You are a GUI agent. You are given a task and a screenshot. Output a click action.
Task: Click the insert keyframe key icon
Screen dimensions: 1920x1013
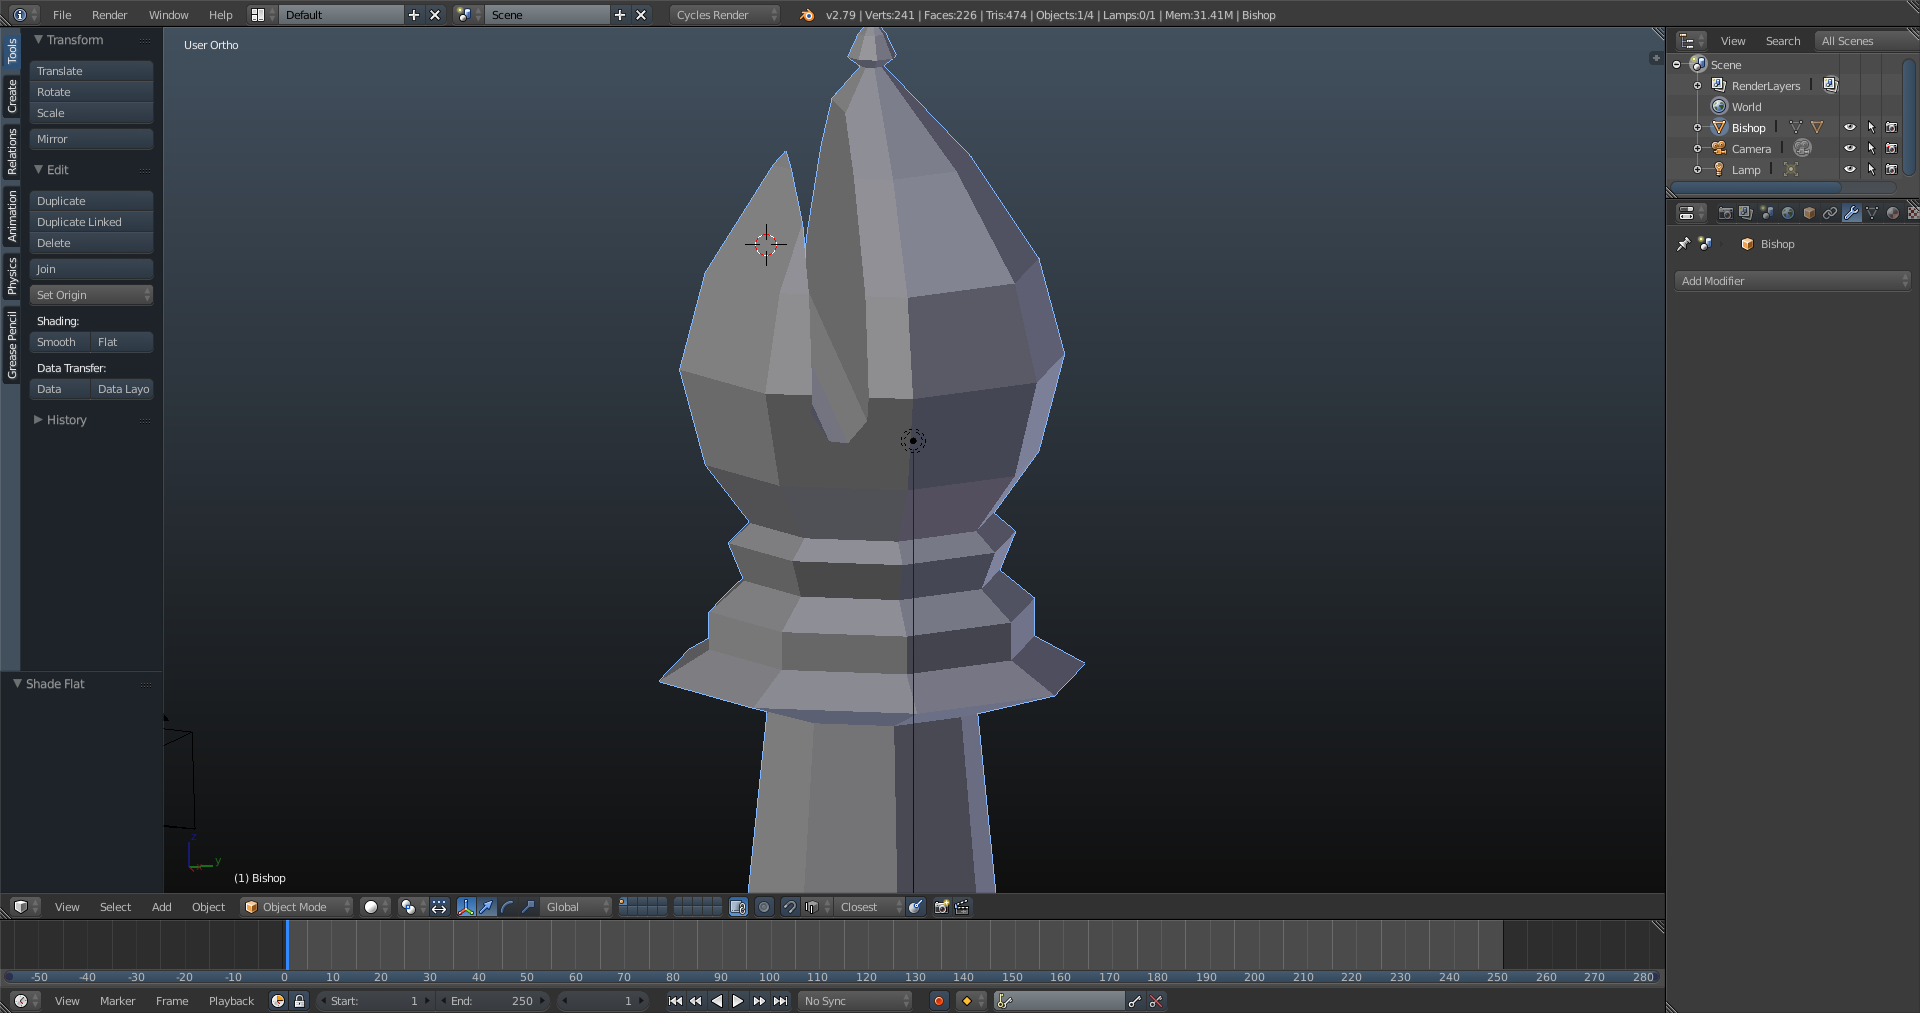(1134, 1001)
